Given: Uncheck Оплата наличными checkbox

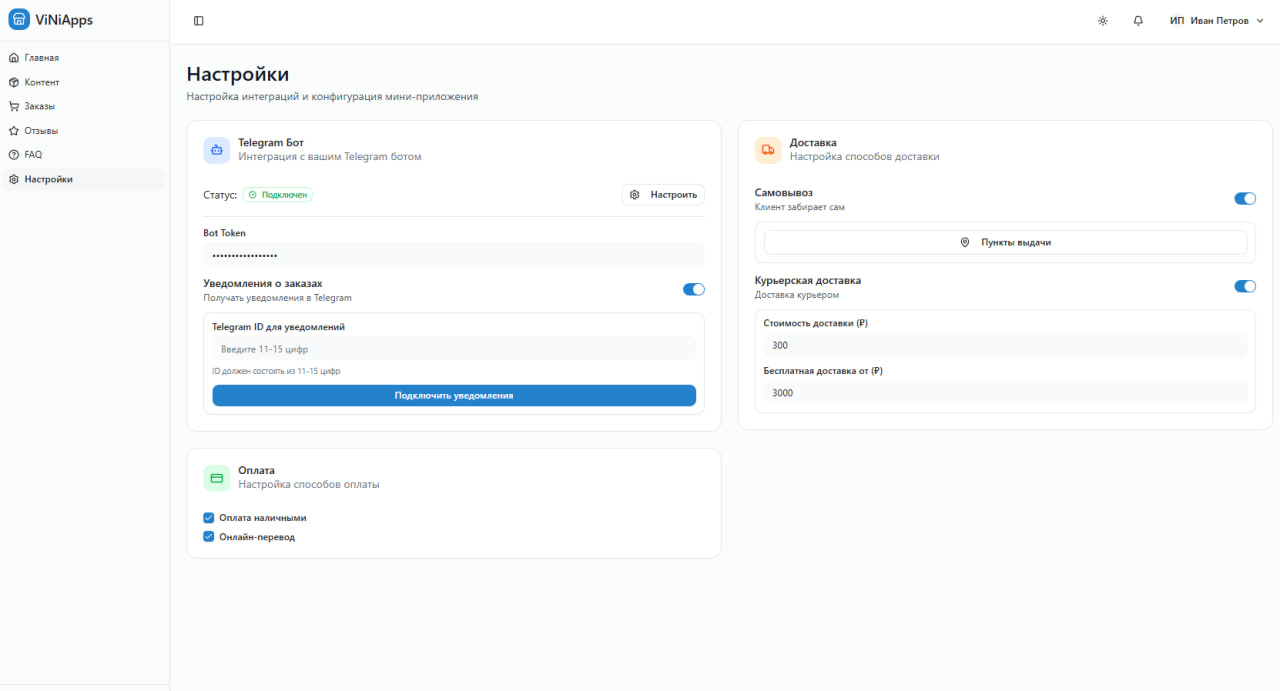Looking at the screenshot, I should tap(209, 518).
